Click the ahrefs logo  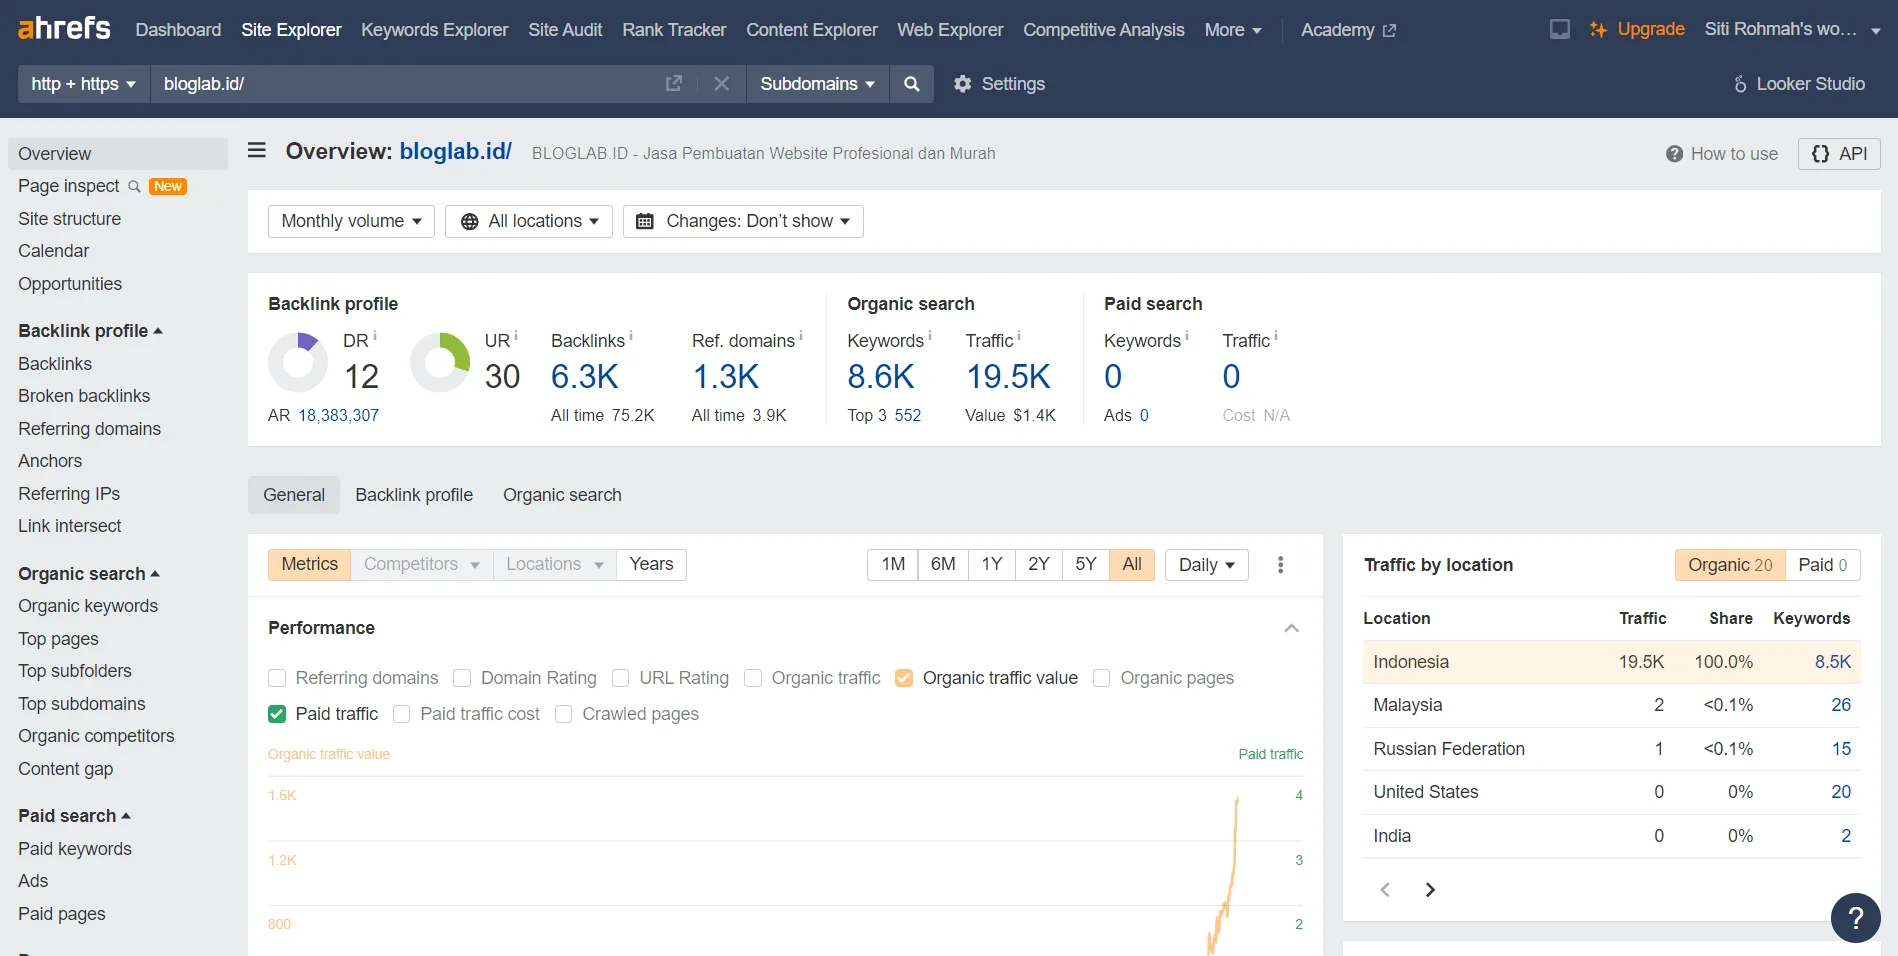(64, 28)
